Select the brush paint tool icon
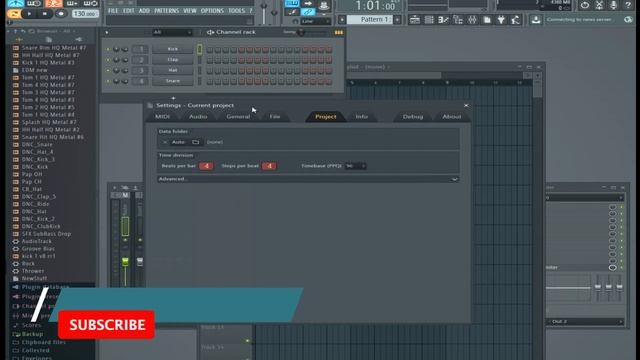640x360 pixels. 292,12
